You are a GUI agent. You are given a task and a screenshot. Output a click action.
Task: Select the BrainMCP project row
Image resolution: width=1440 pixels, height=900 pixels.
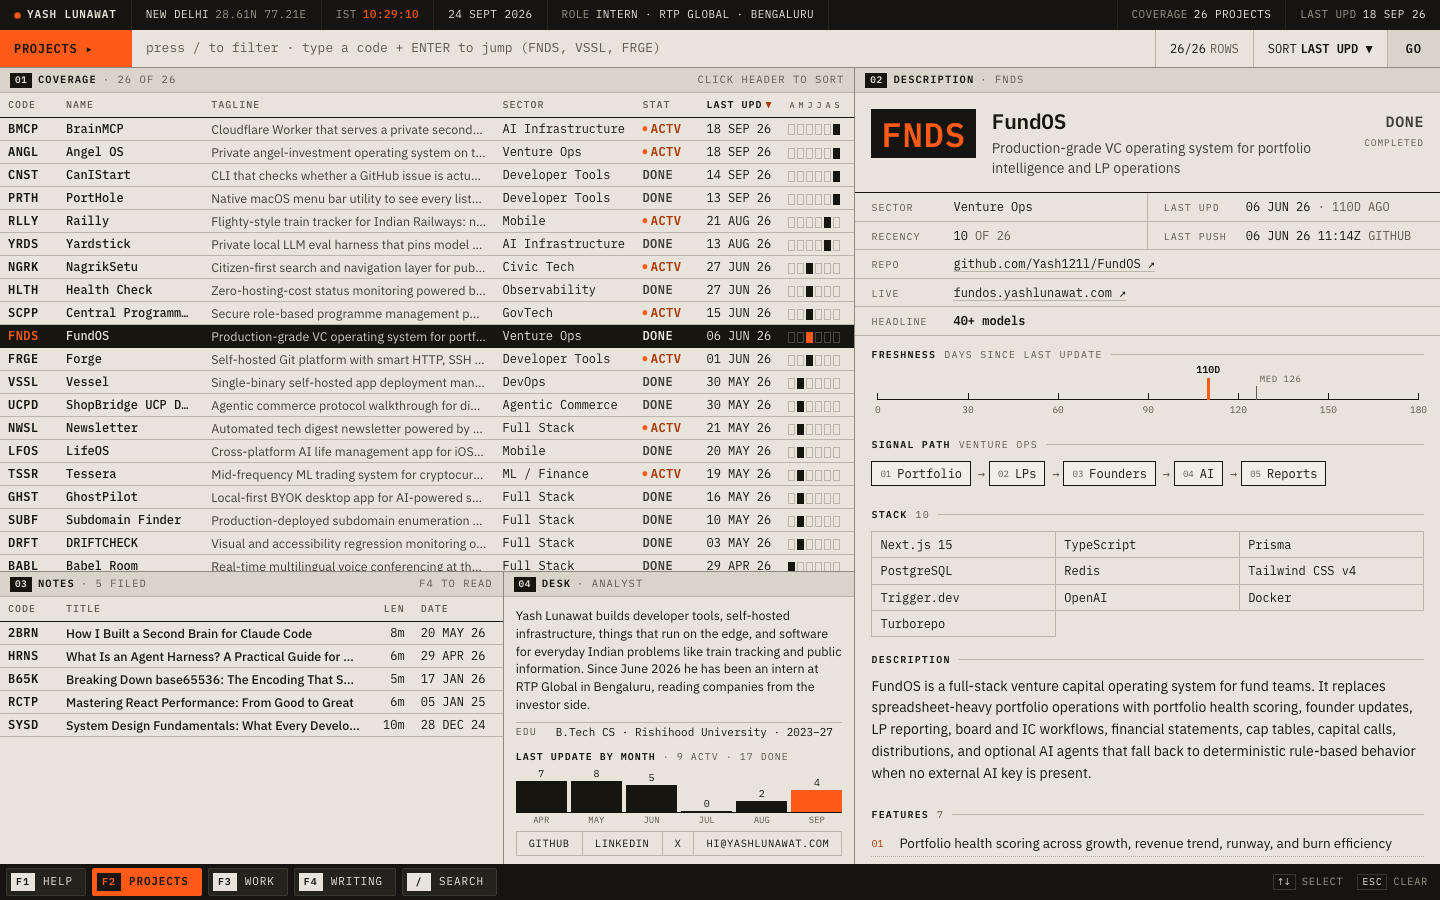pos(427,129)
